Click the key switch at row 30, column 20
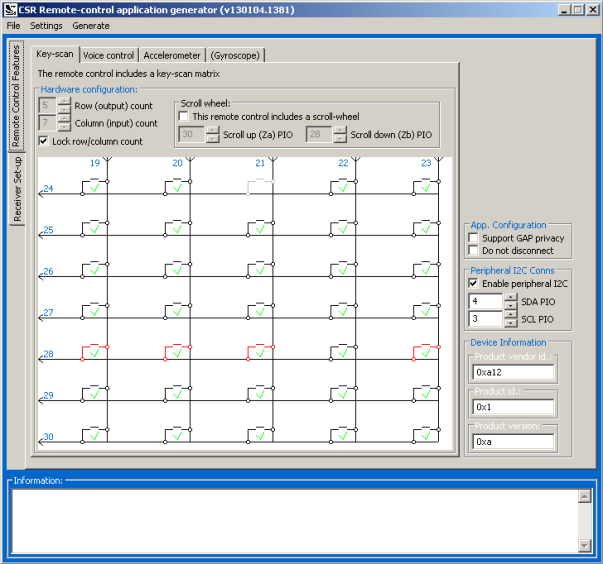603x564 pixels. 176,433
